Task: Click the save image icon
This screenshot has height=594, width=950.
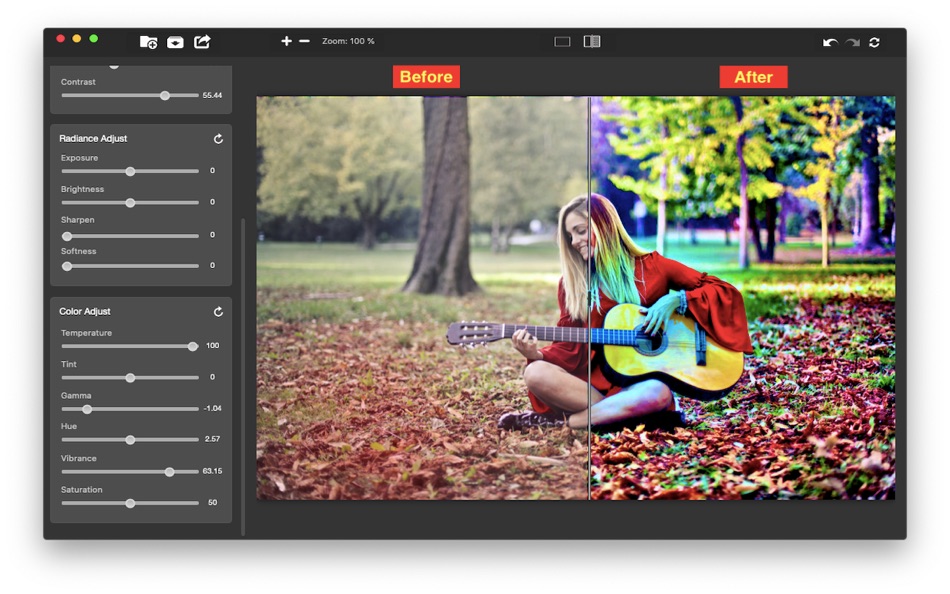Action: pos(174,42)
